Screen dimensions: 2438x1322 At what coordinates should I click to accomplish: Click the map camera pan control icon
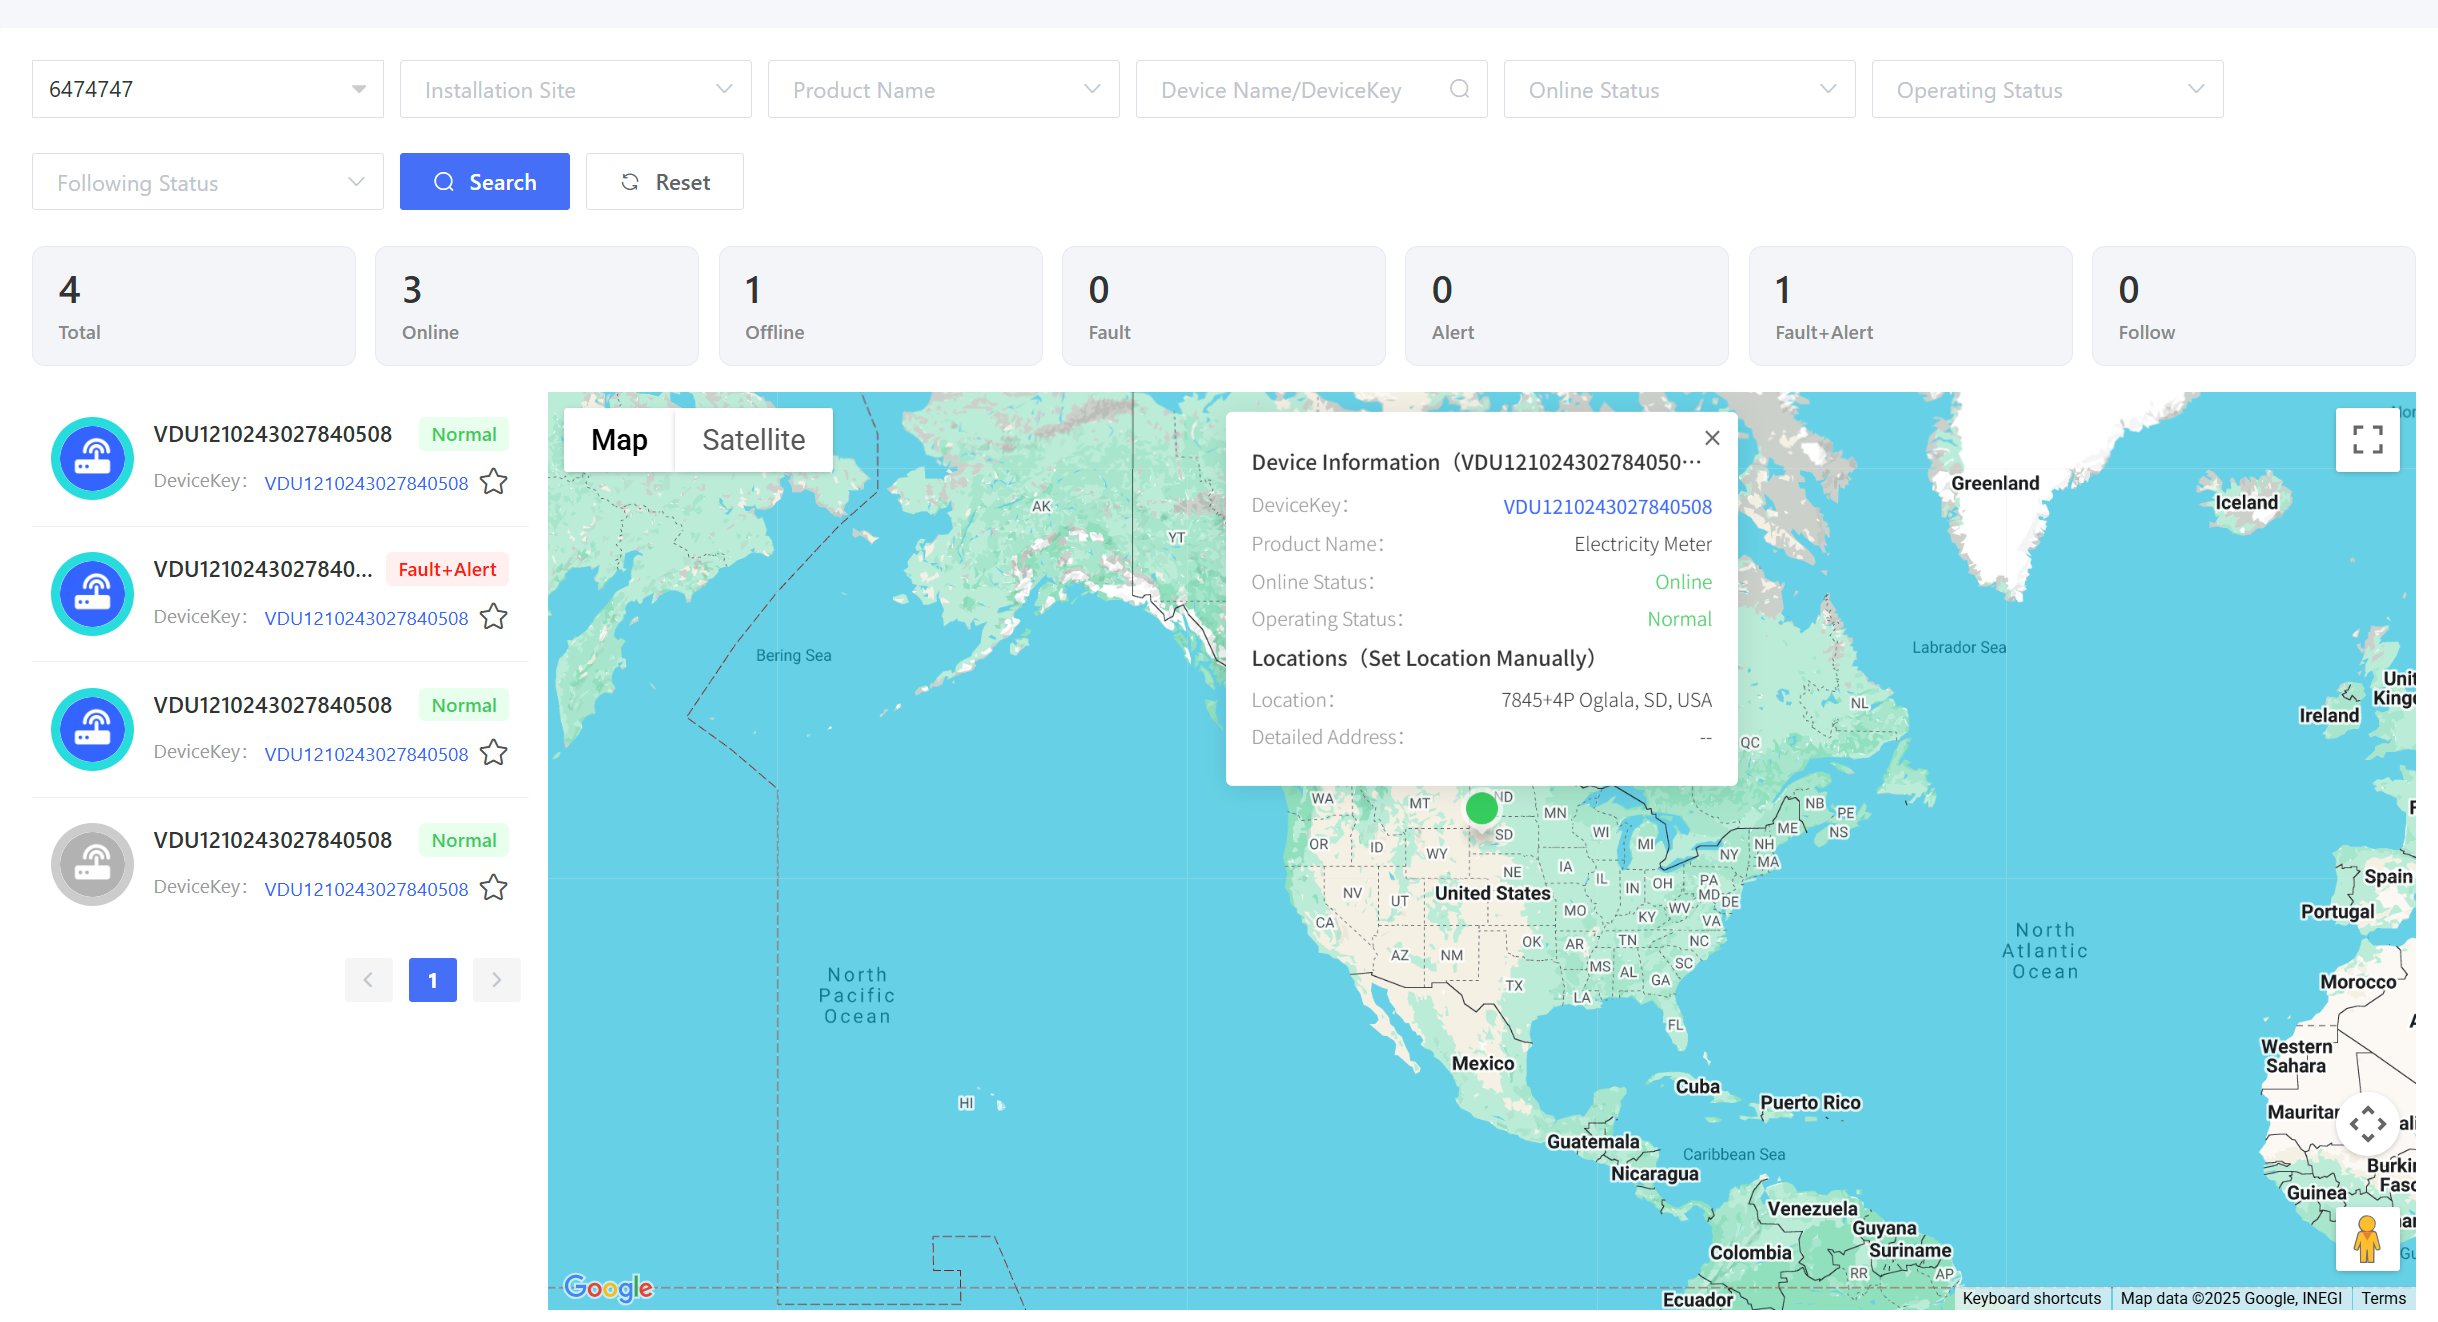[2367, 1124]
